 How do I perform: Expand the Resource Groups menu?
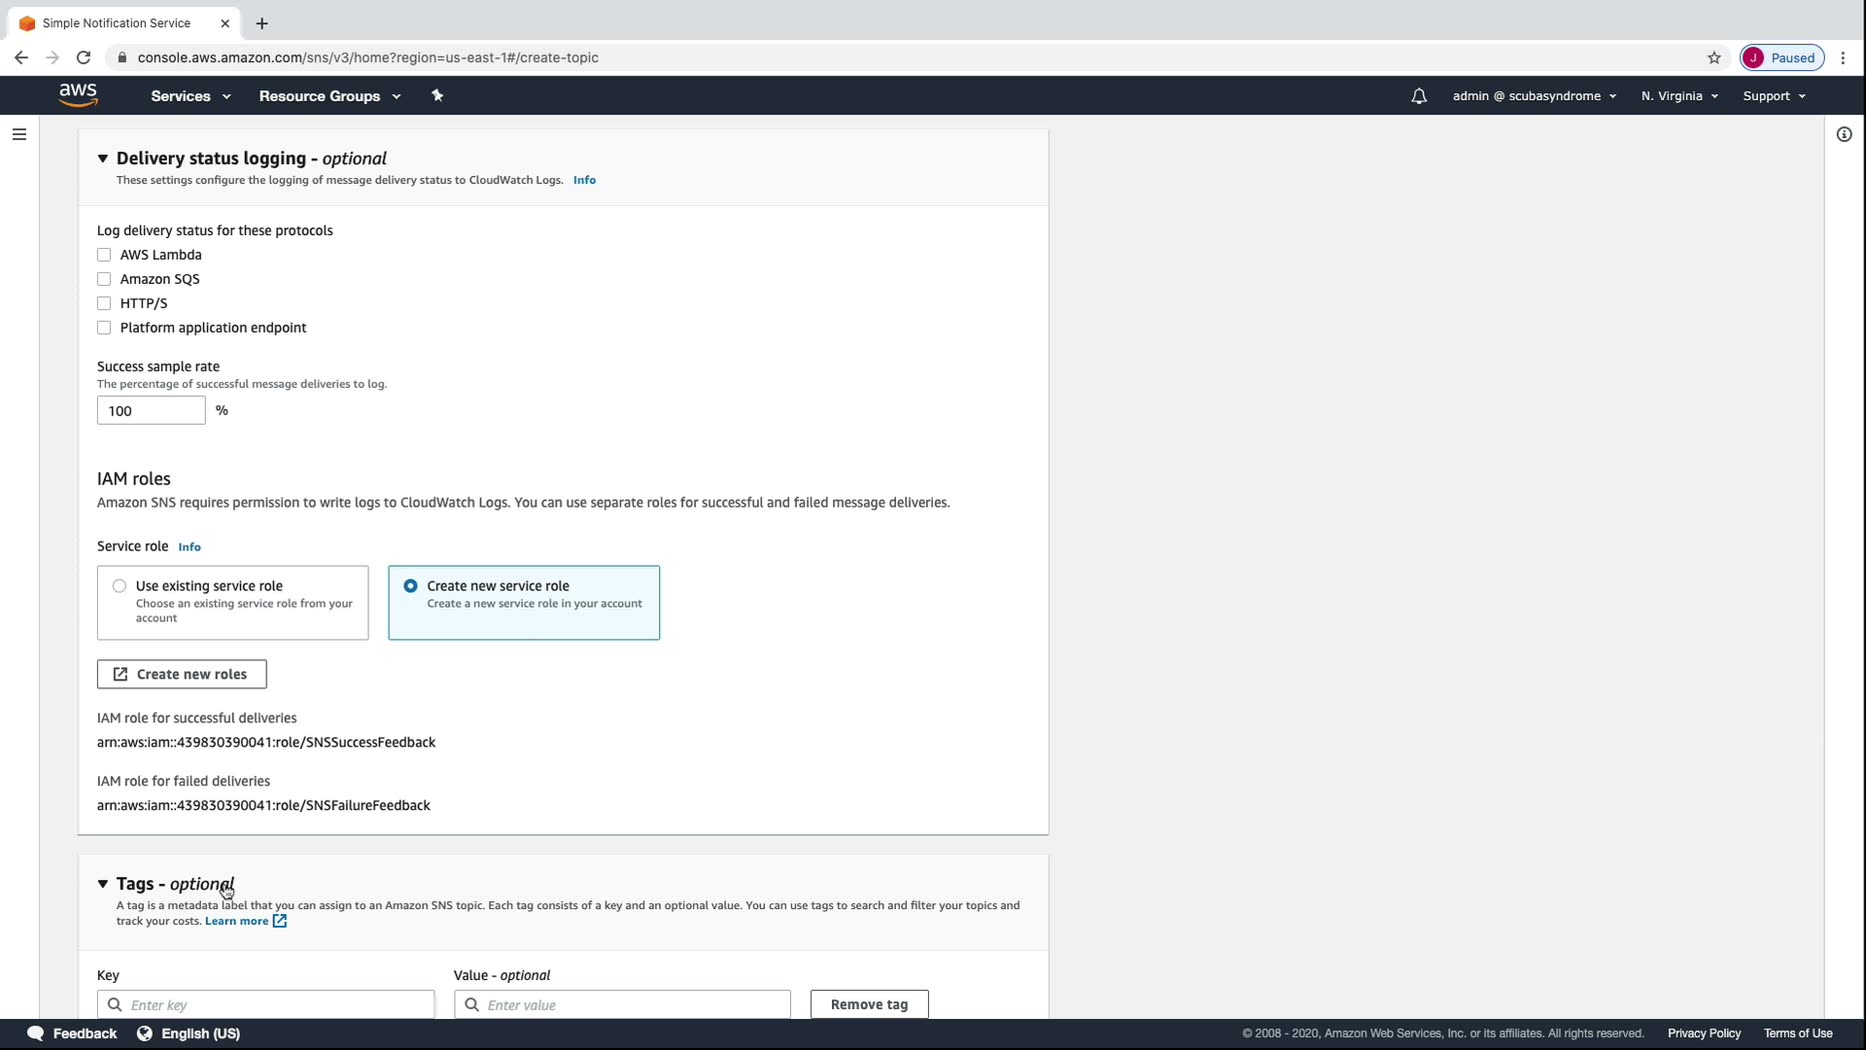point(330,96)
